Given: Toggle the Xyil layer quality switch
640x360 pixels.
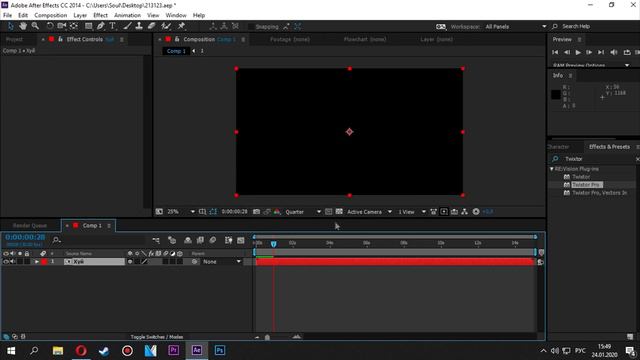Looking at the screenshot, I should point(144,262).
